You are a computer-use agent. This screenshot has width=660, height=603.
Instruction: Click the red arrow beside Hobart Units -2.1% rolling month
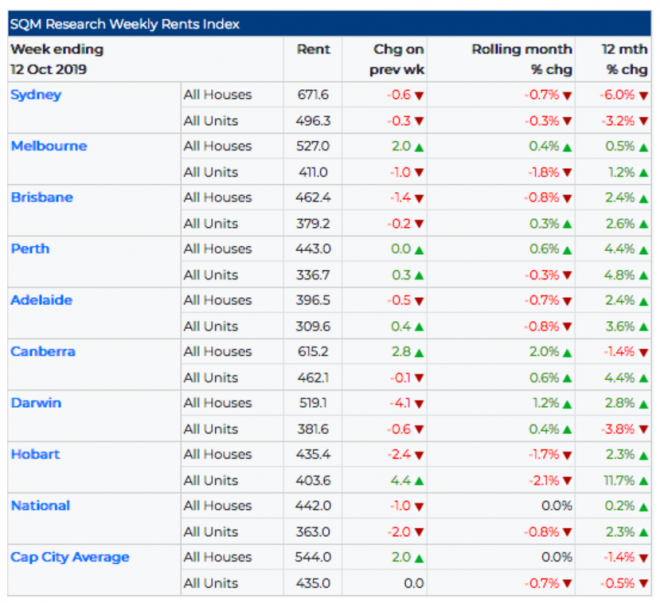pos(567,481)
